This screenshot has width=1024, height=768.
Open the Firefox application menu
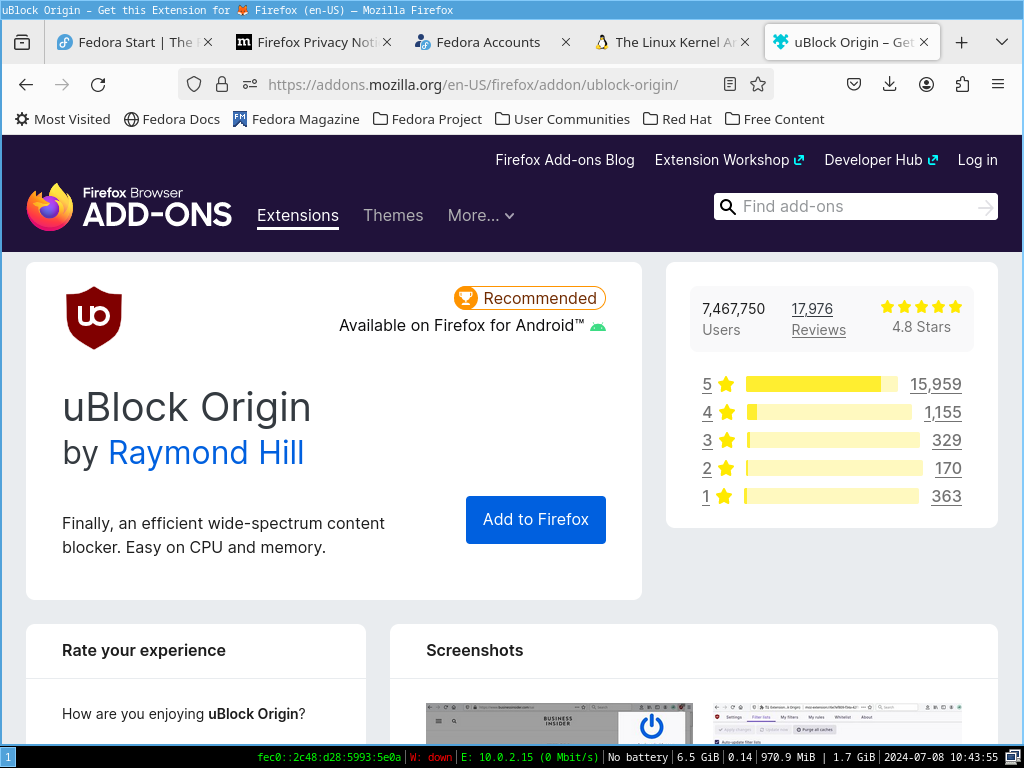pyautogui.click(x=998, y=84)
